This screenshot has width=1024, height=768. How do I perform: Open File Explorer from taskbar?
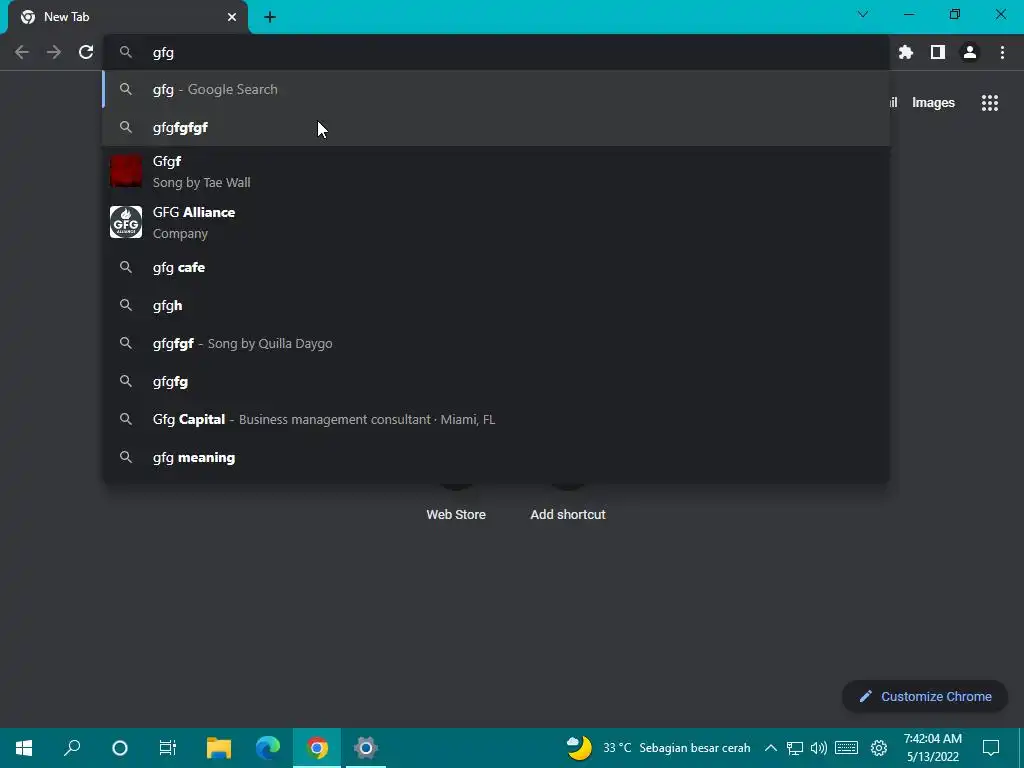pos(219,748)
